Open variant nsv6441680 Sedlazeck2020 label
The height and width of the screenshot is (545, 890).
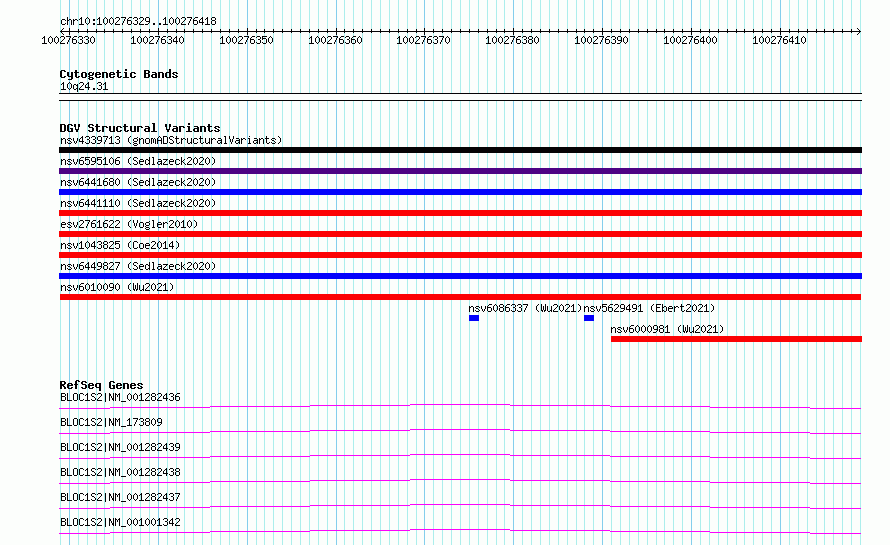click(x=138, y=182)
